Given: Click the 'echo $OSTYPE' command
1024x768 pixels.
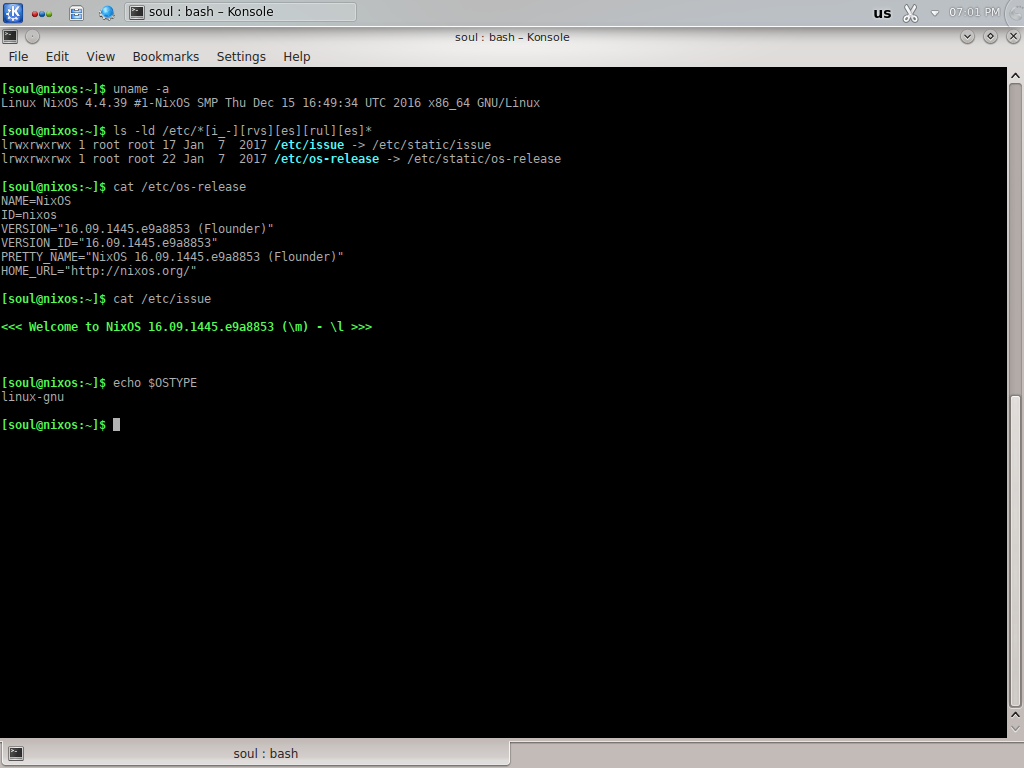Looking at the screenshot, I should pos(155,383).
